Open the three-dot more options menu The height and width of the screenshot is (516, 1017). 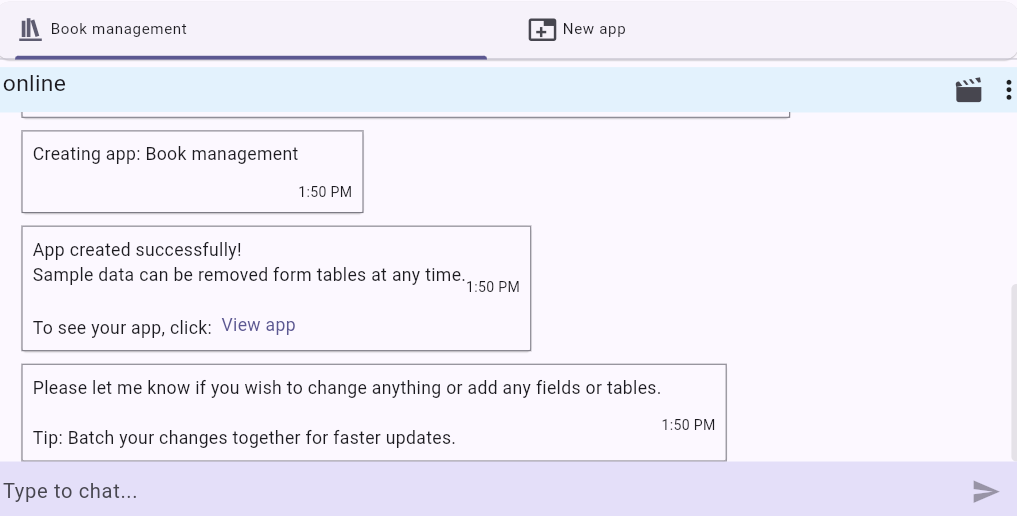point(1007,90)
